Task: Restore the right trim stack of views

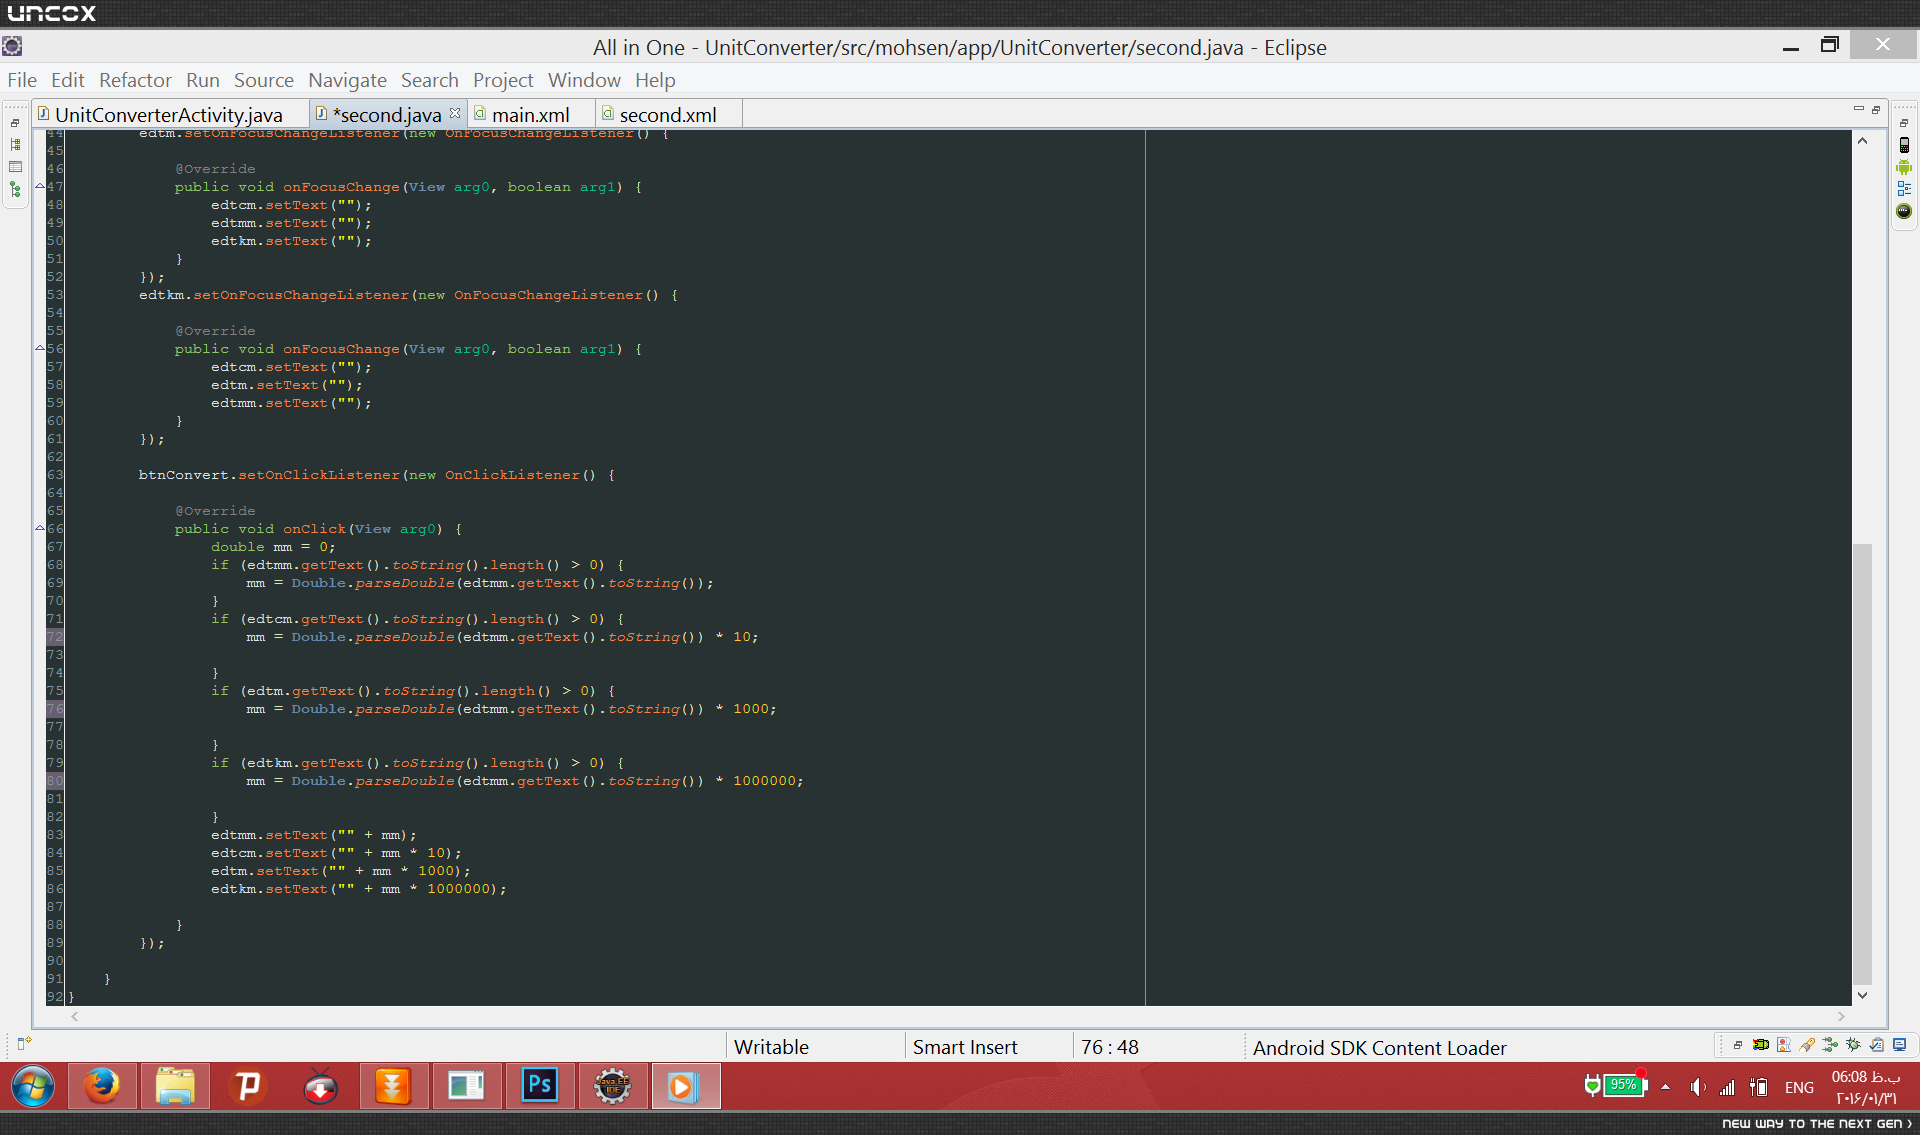Action: 1904,123
